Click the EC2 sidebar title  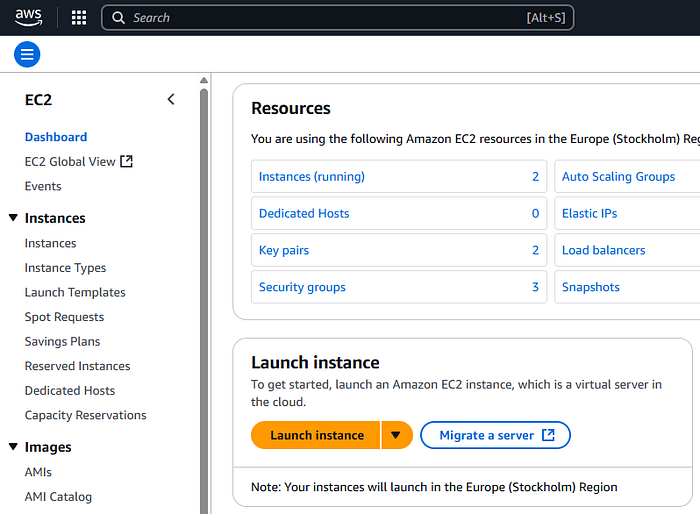pos(38,100)
